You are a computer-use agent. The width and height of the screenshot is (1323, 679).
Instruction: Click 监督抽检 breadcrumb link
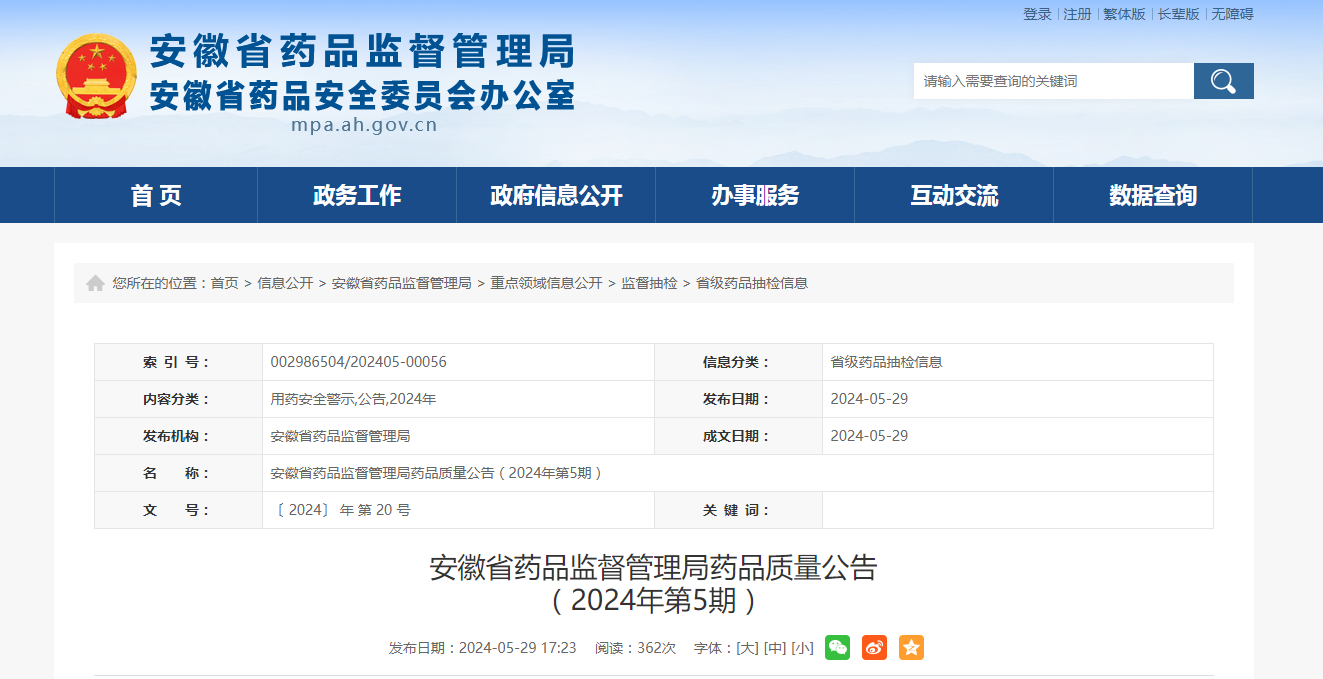coord(649,283)
